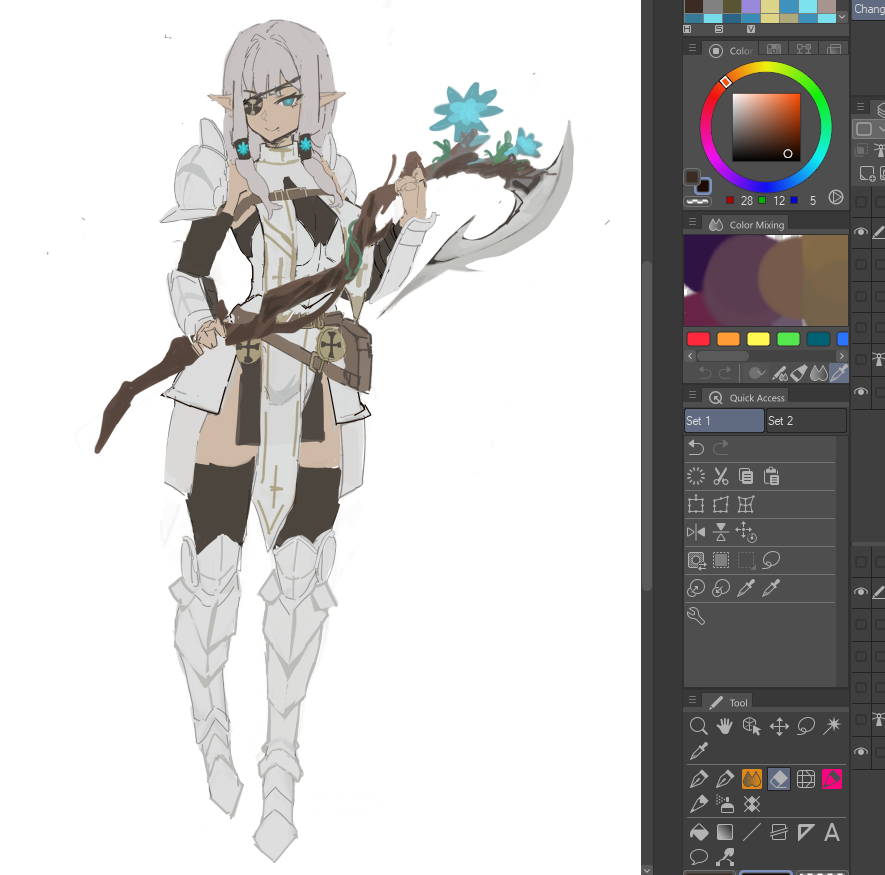Select the Lasso selection tool in Tool panel
Screen dimensions: 885x875
pyautogui.click(x=806, y=725)
